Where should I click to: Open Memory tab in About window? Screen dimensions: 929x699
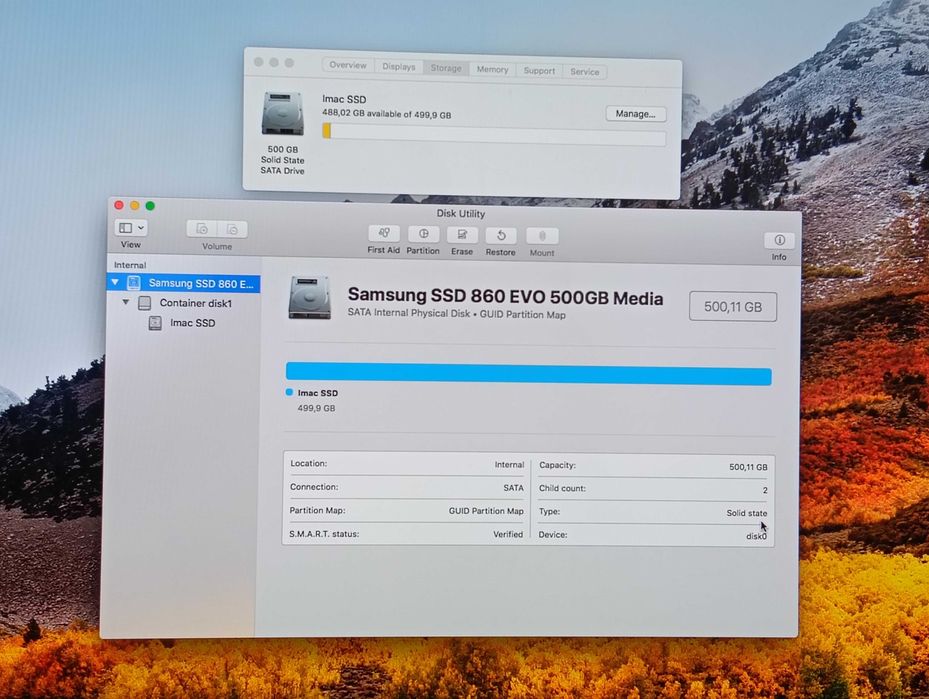pos(492,69)
